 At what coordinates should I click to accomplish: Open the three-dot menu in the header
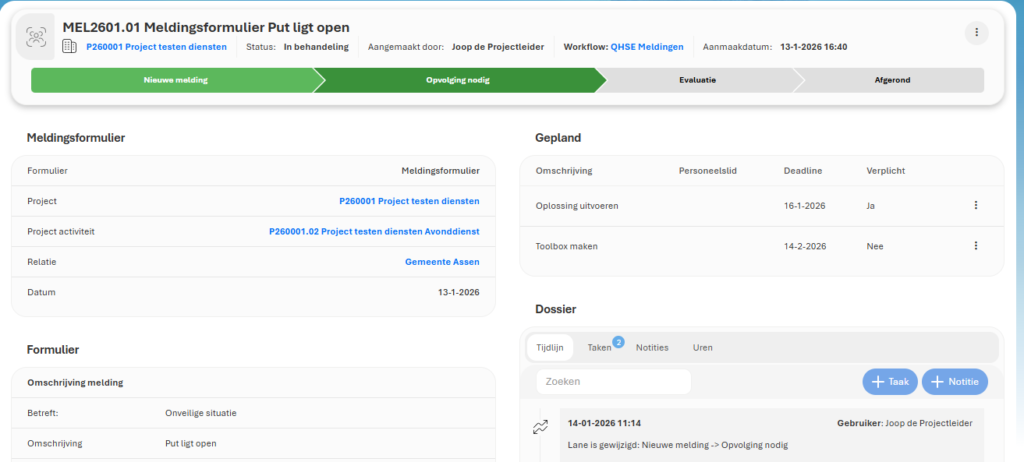[x=976, y=33]
